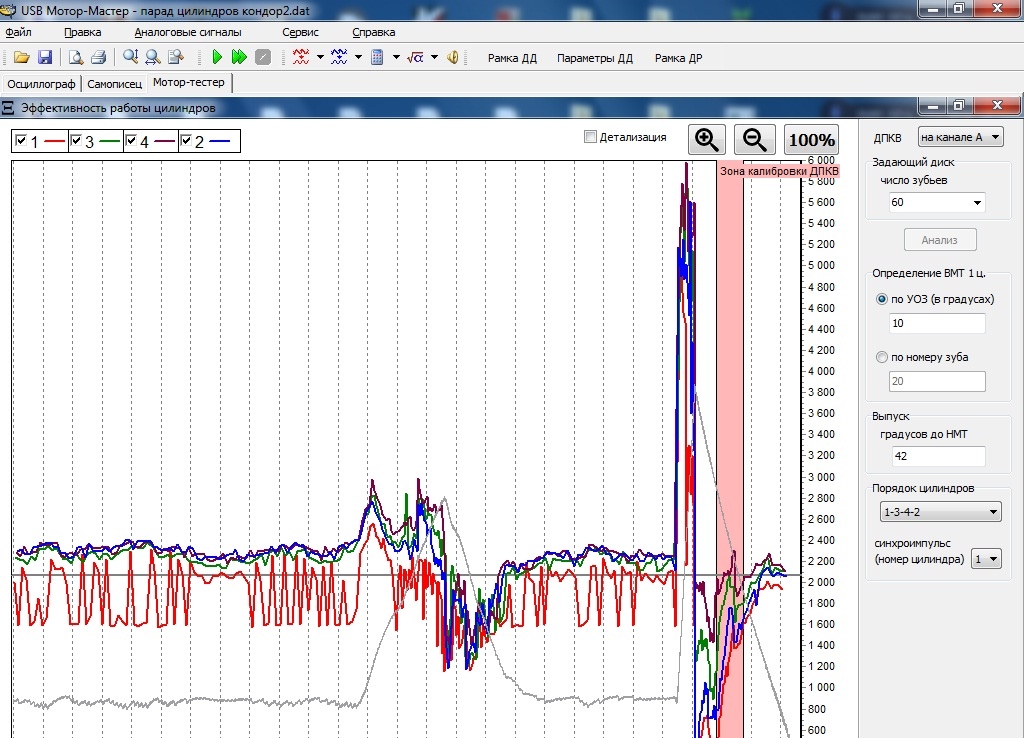Image resolution: width=1024 pixels, height=738 pixels.
Task: Select the horizontal zoom magnifier icon
Action: coord(153,57)
